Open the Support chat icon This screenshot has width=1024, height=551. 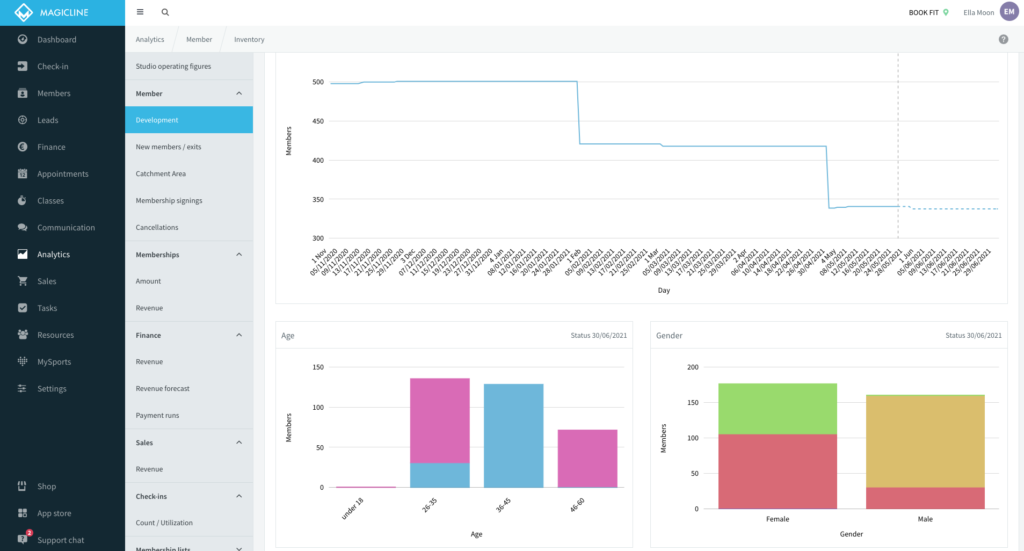(22, 539)
